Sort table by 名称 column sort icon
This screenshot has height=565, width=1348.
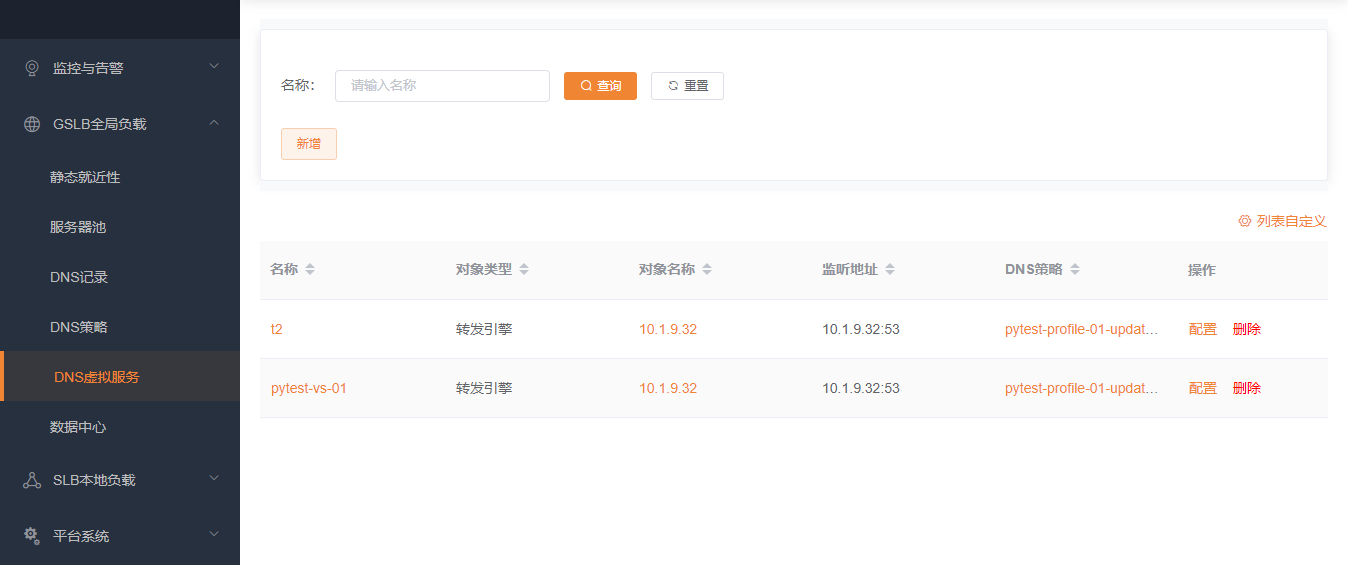click(310, 270)
